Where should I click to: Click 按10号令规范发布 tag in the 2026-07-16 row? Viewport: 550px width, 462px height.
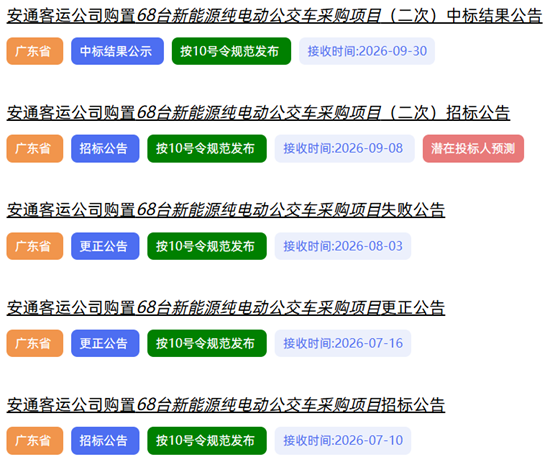207,343
